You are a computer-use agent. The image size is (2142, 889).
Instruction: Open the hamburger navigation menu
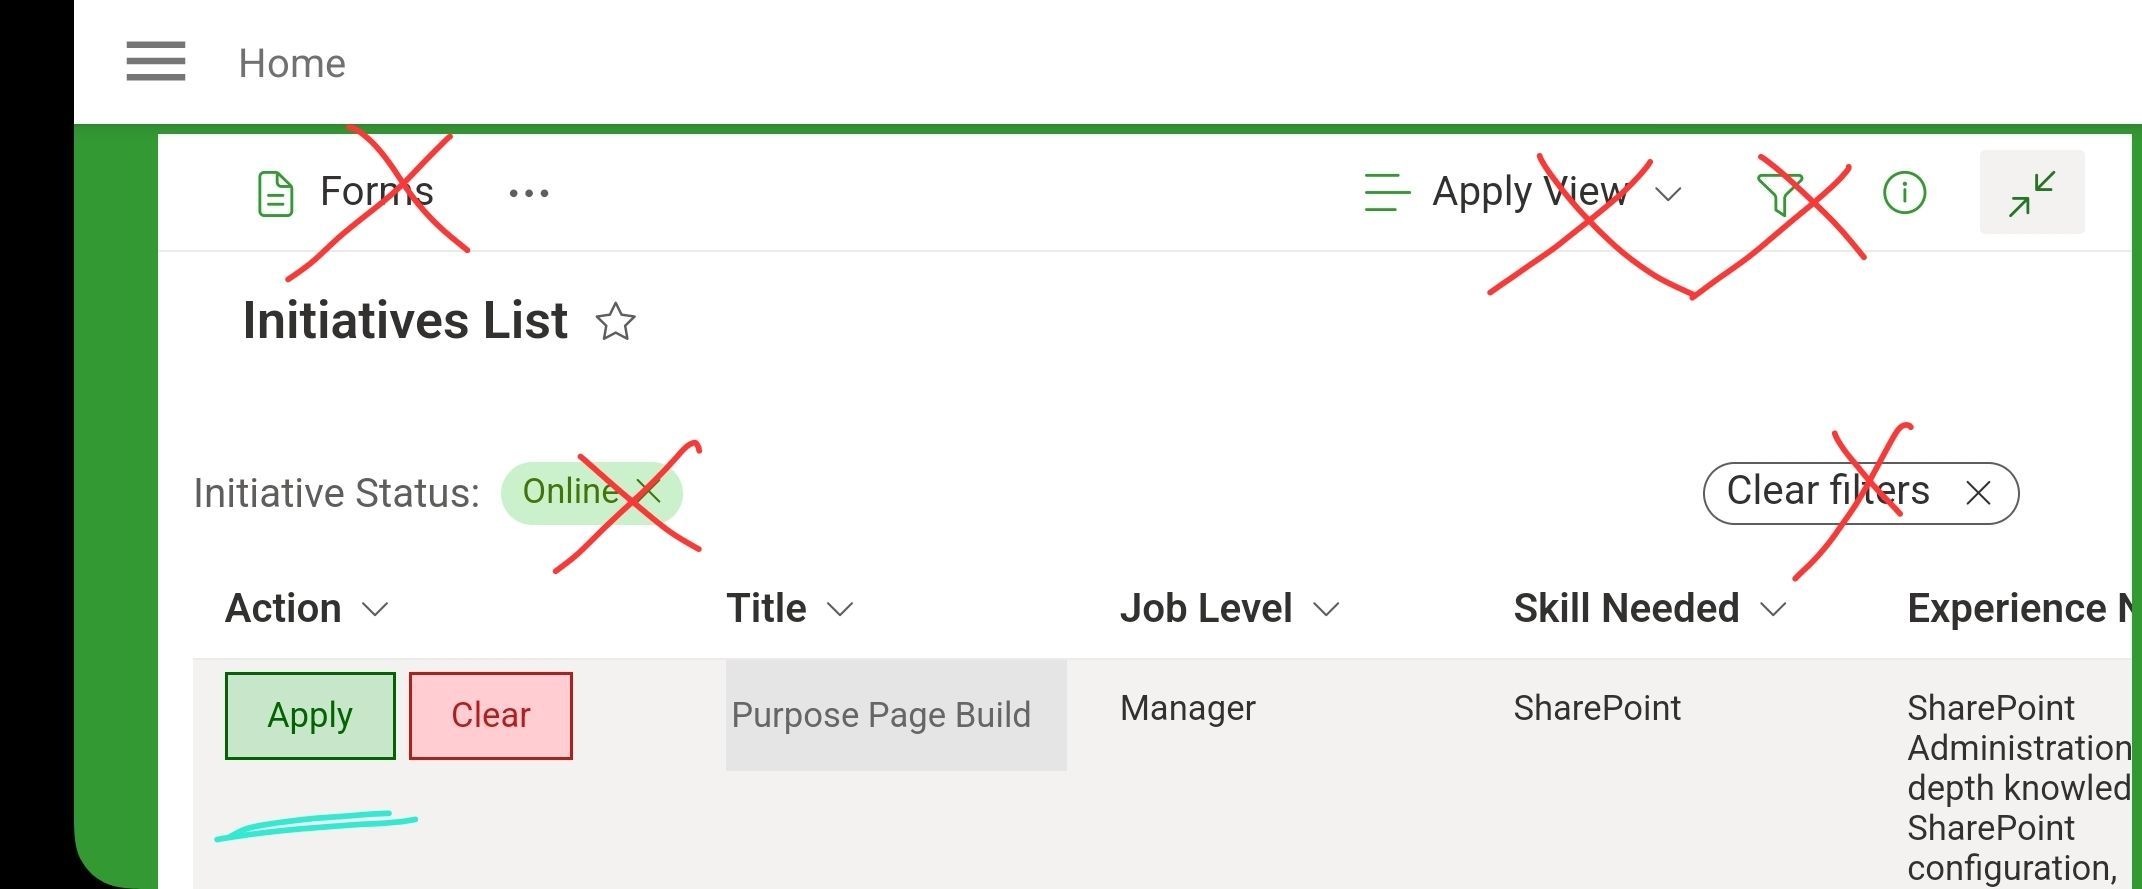(x=155, y=61)
